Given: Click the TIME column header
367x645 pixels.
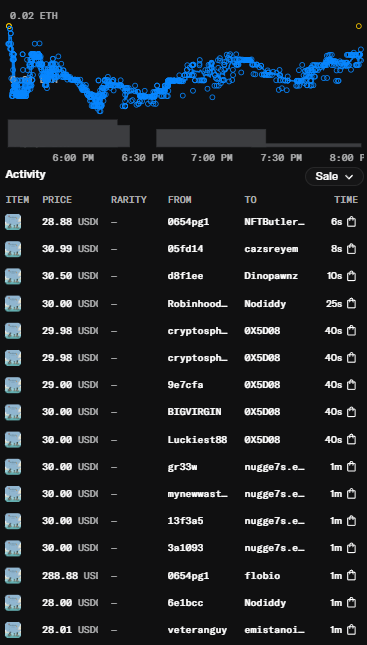Looking at the screenshot, I should point(346,200).
